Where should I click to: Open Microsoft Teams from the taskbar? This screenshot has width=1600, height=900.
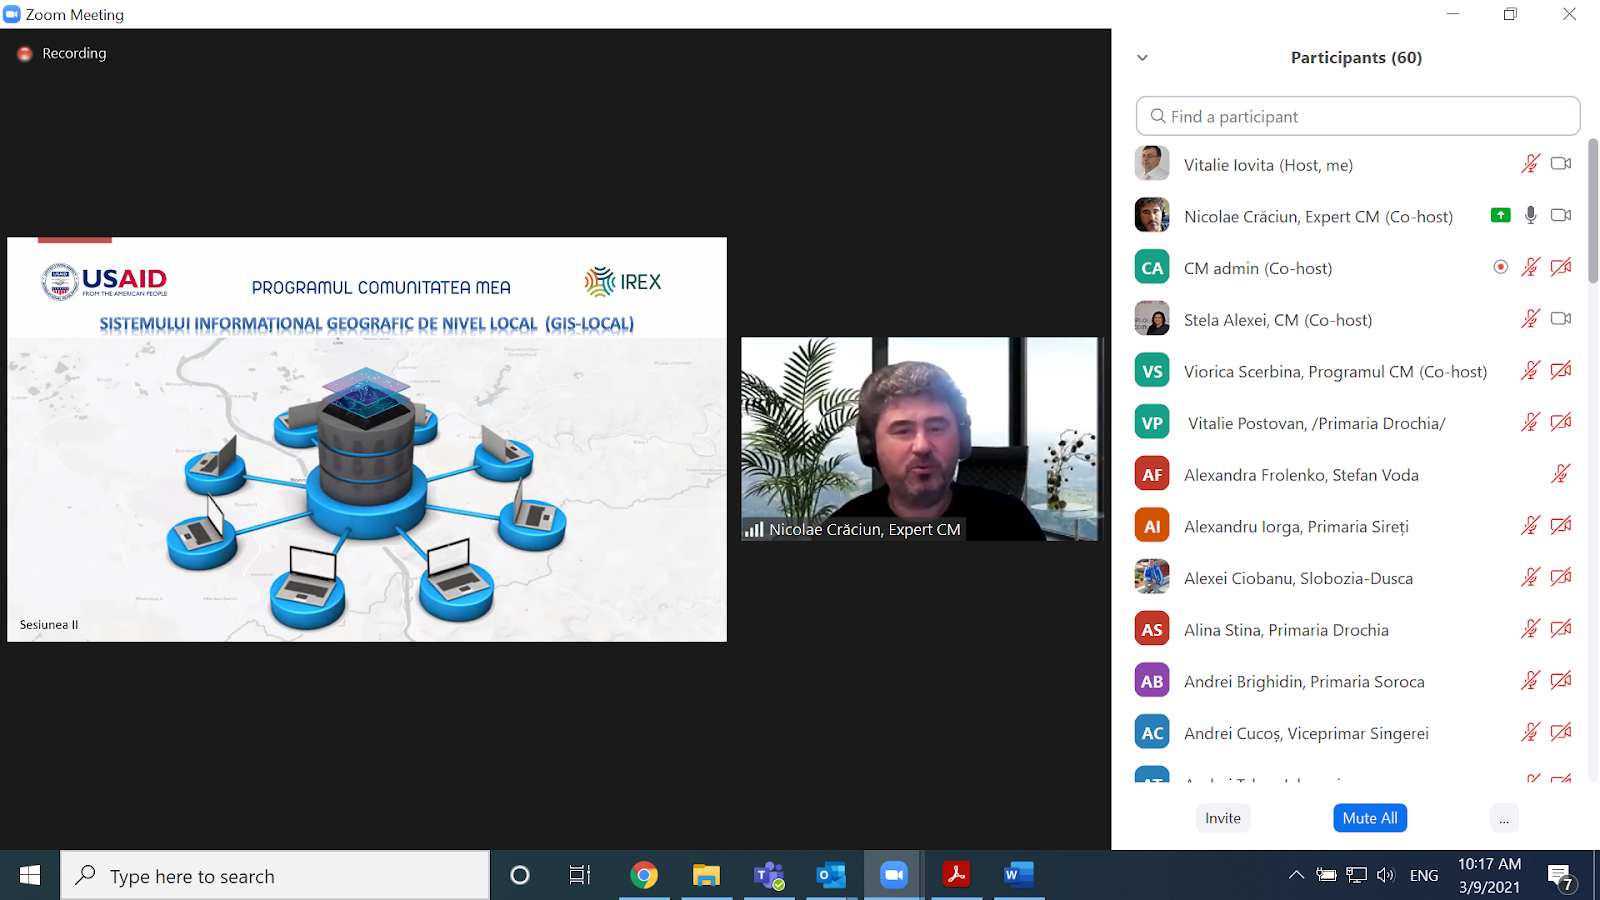(x=769, y=876)
